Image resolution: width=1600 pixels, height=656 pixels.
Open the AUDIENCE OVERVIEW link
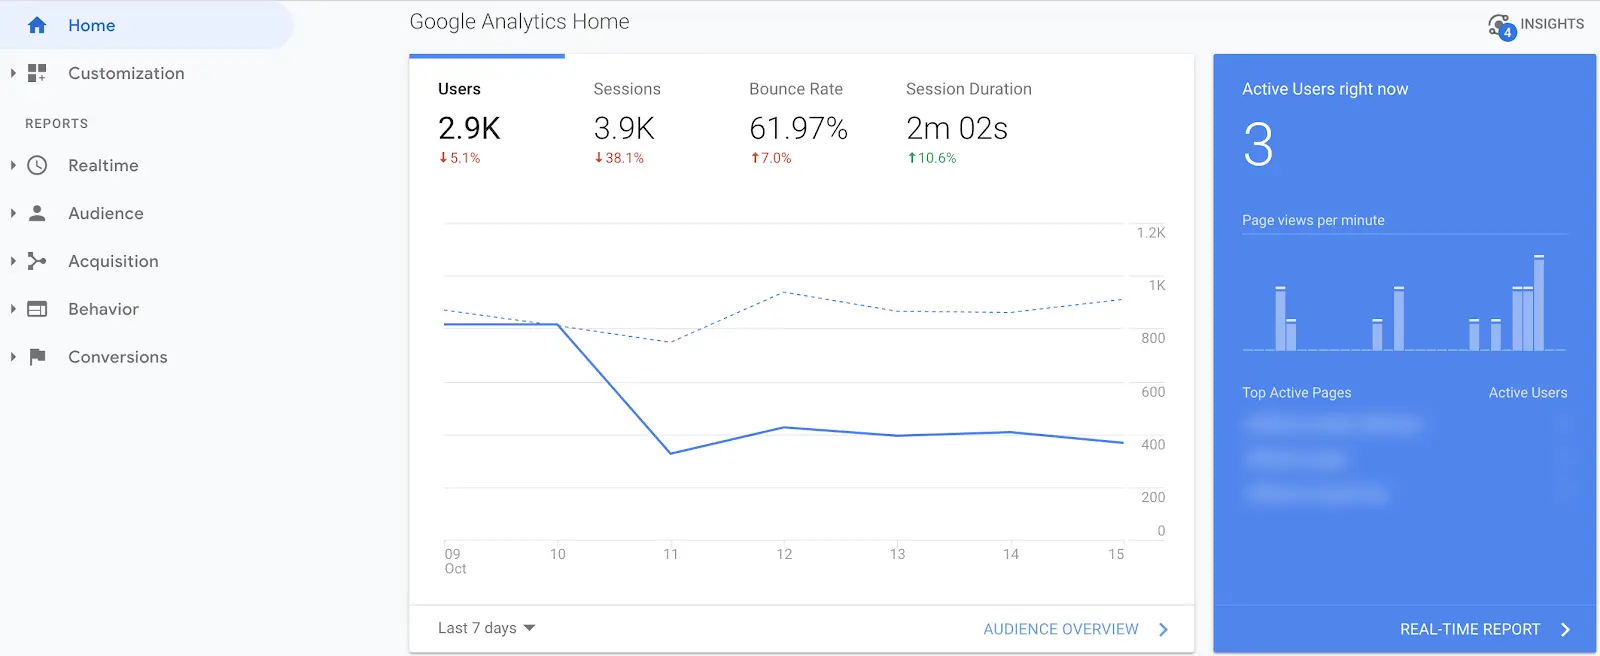point(1061,629)
